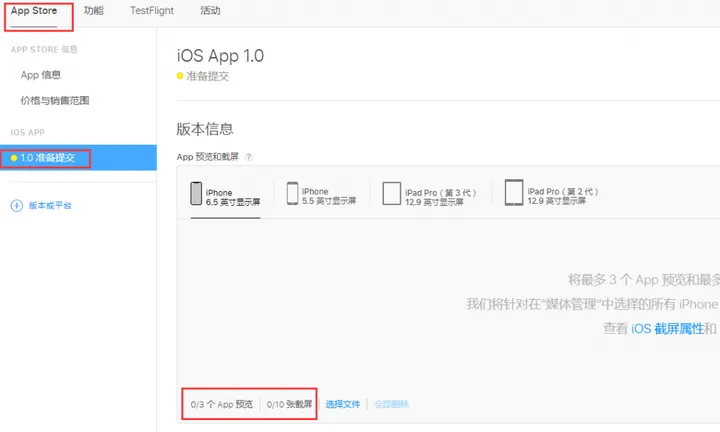Viewport: 720px width, 432px height.
Task: Click the help question mark near App 预览和截屏
Action: coord(248,157)
